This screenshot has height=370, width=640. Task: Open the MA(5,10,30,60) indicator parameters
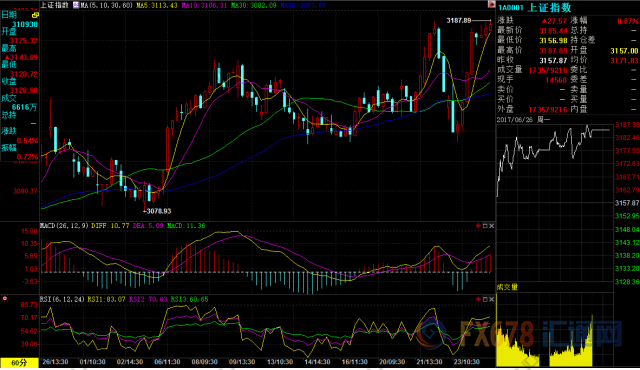[x=107, y=5]
